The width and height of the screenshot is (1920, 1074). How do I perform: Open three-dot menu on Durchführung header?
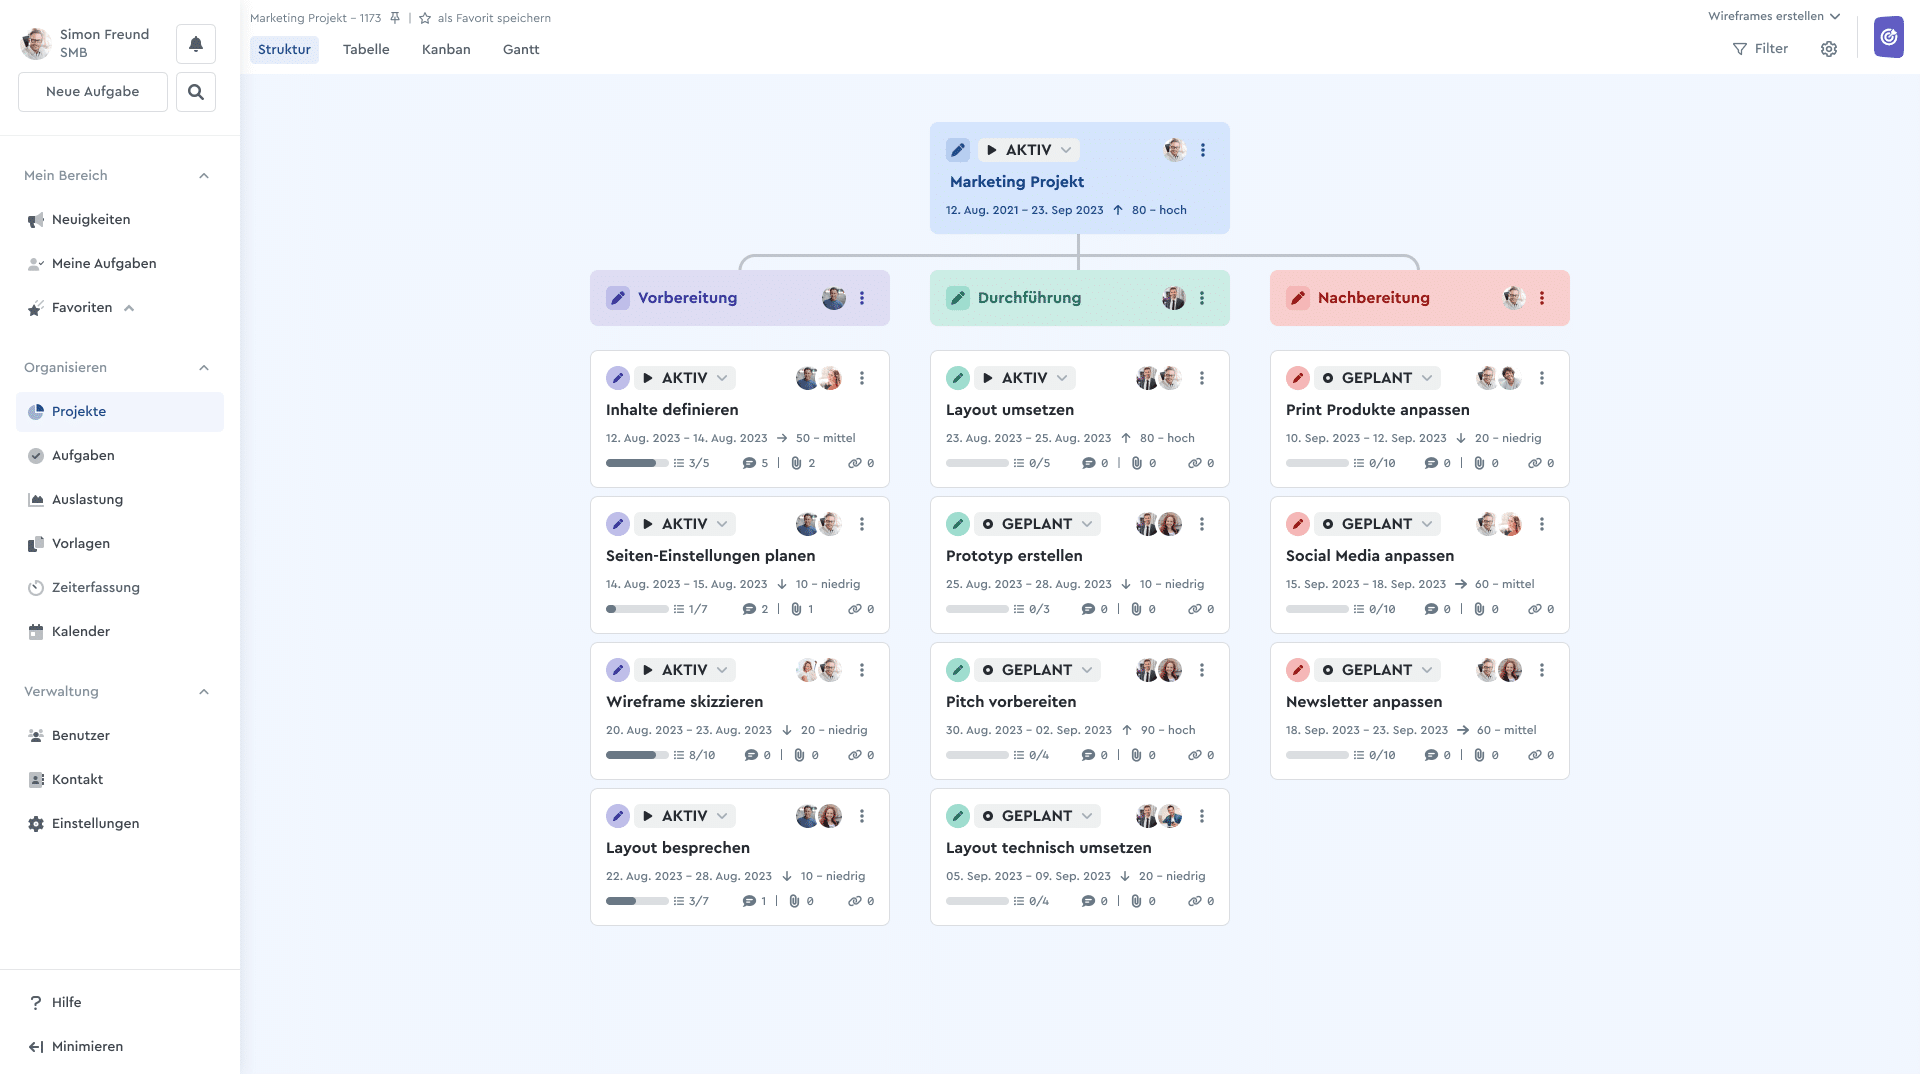(1202, 298)
